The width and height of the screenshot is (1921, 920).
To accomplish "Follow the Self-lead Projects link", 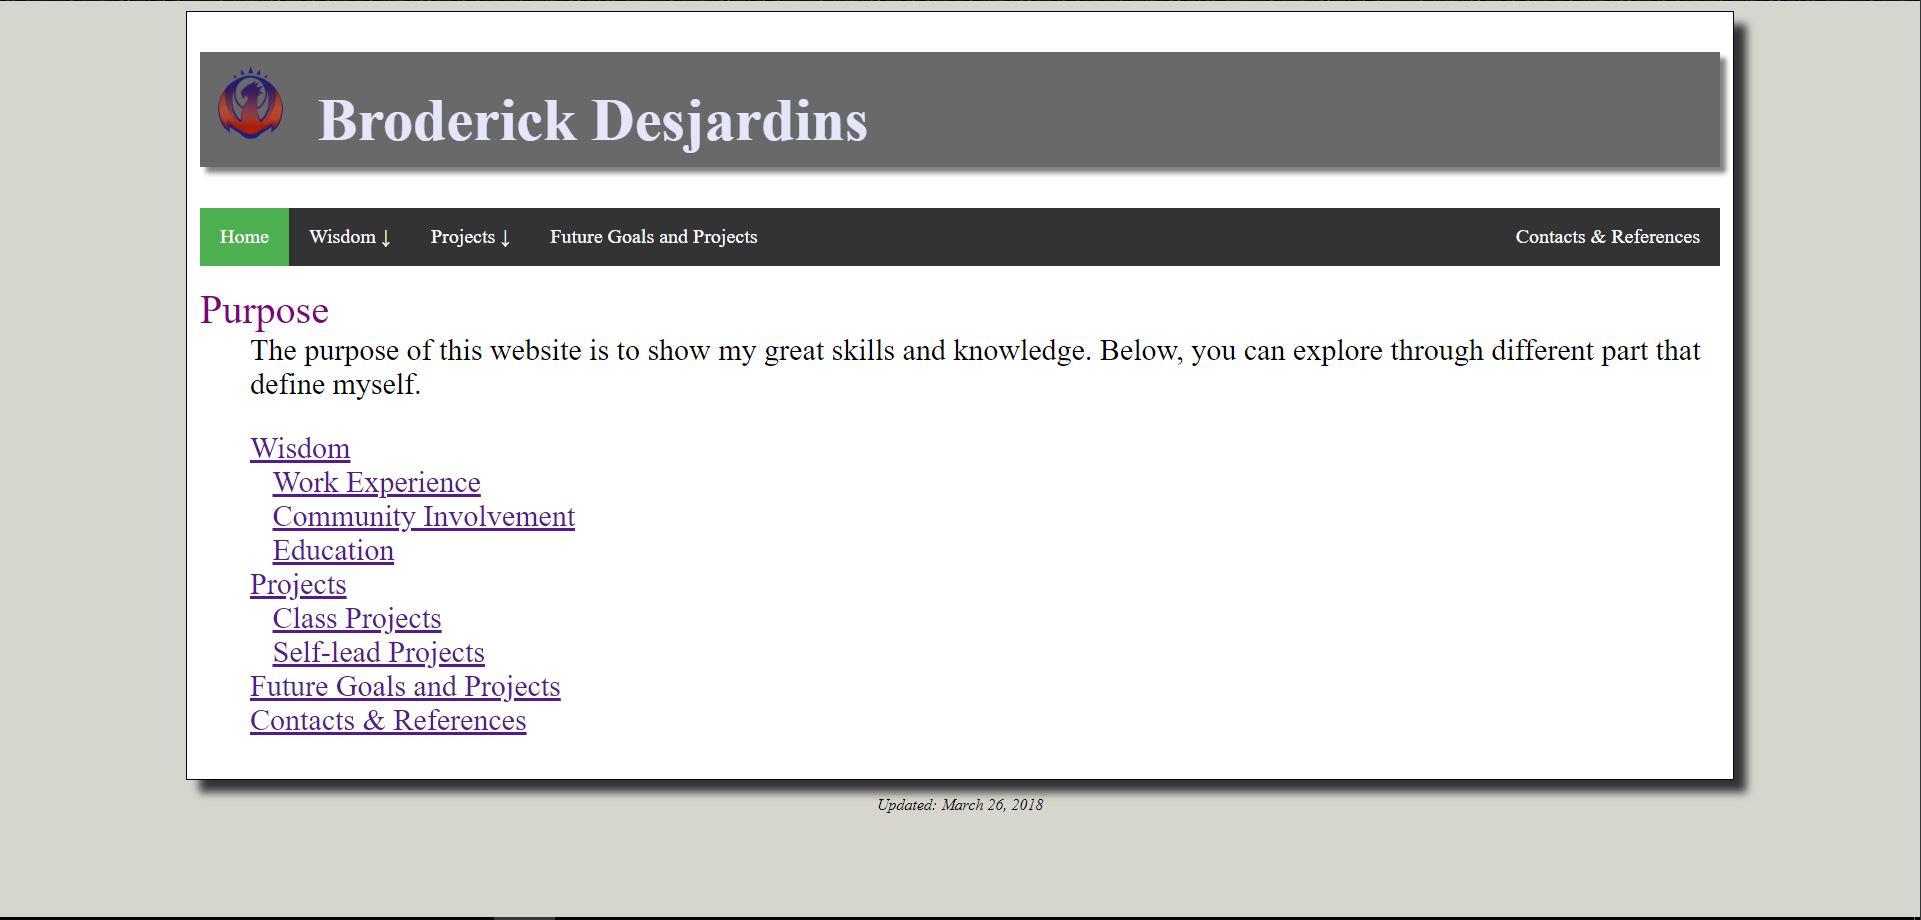I will 378,653.
